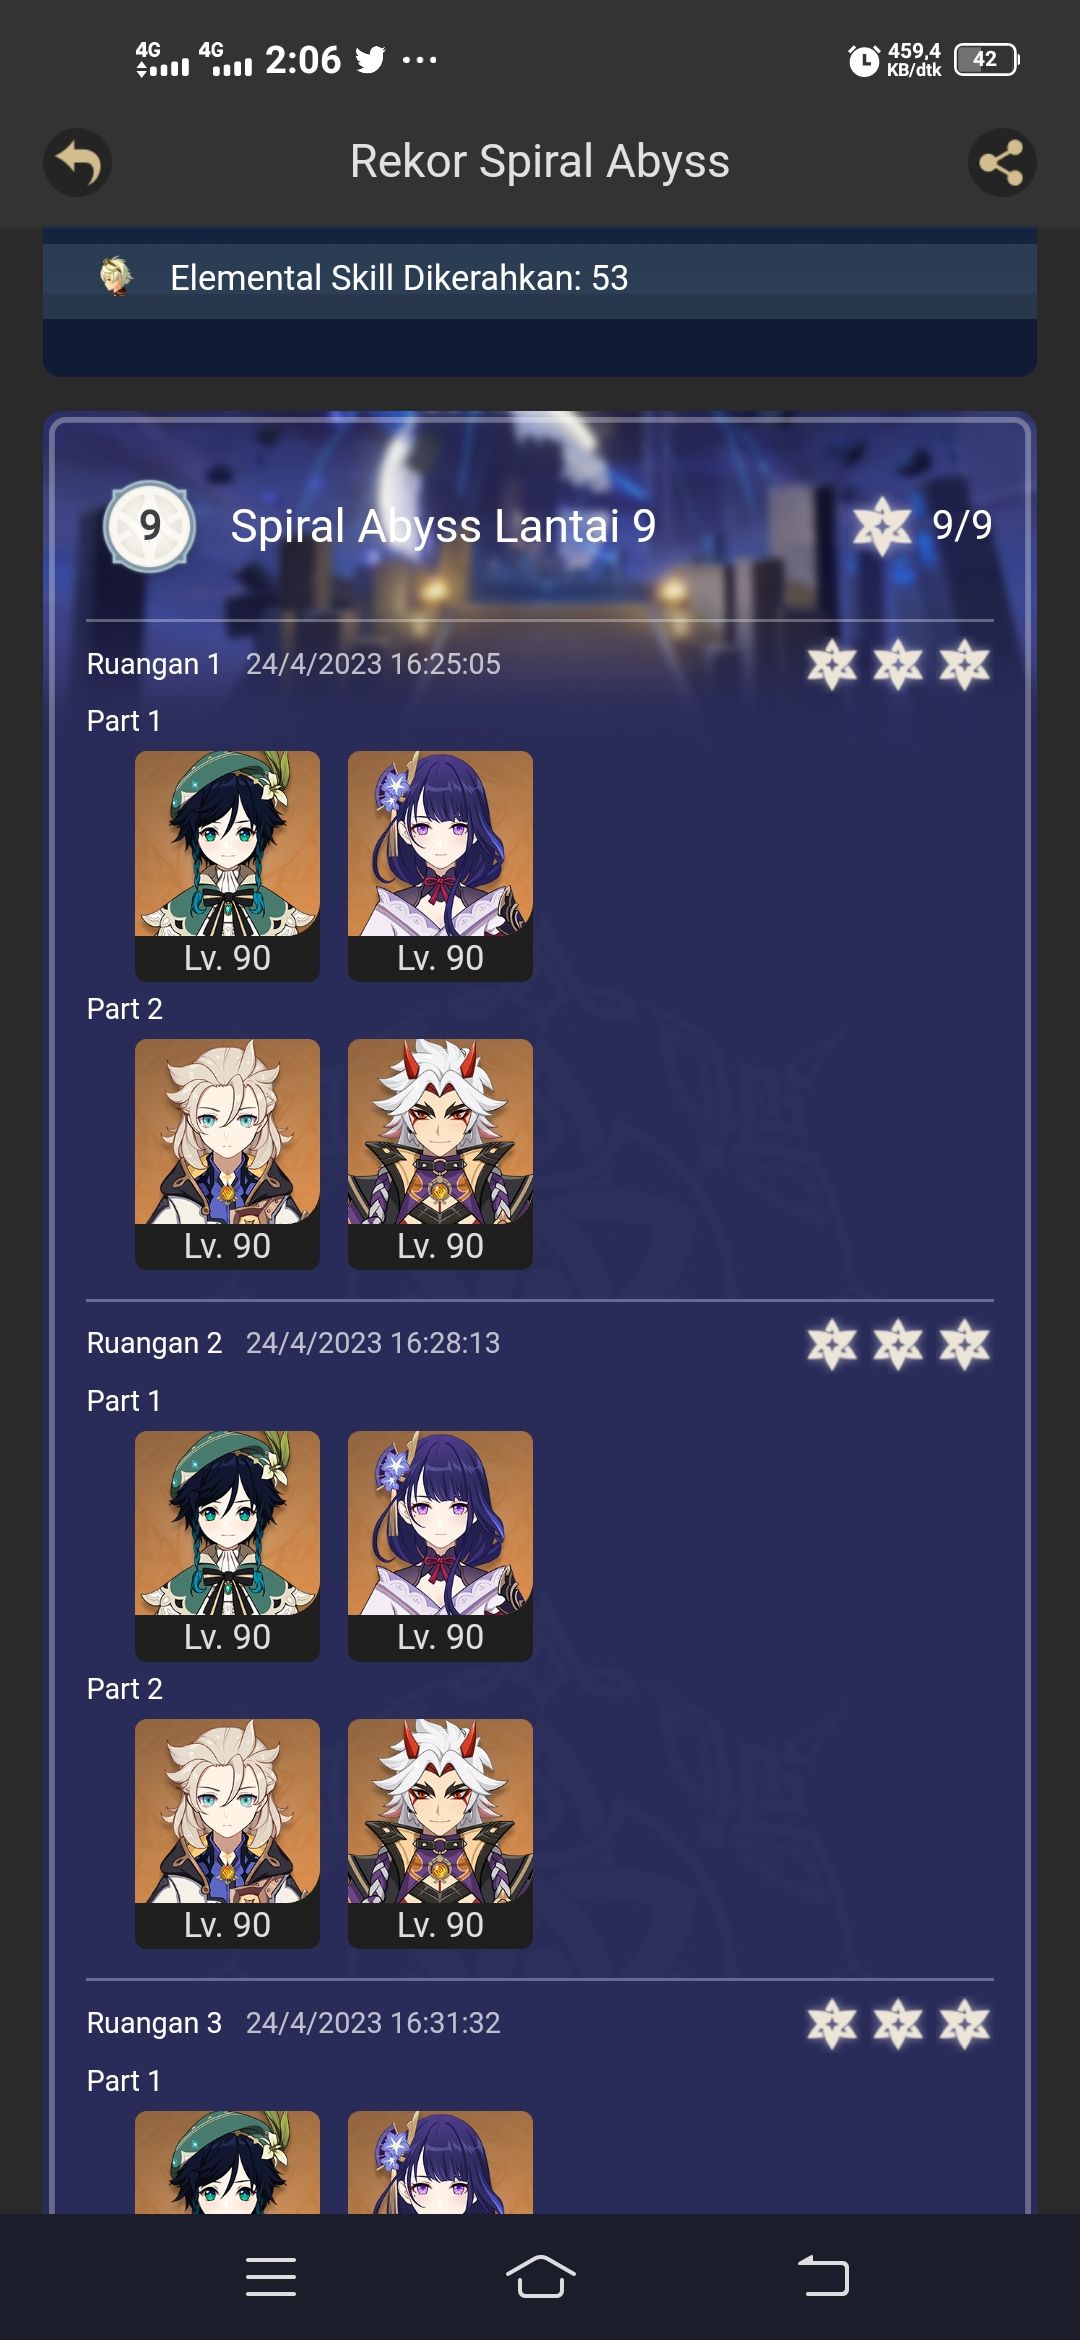Select Albedo portrait in Ruangan 1 Part 2
1080x2340 pixels.
coord(227,1154)
